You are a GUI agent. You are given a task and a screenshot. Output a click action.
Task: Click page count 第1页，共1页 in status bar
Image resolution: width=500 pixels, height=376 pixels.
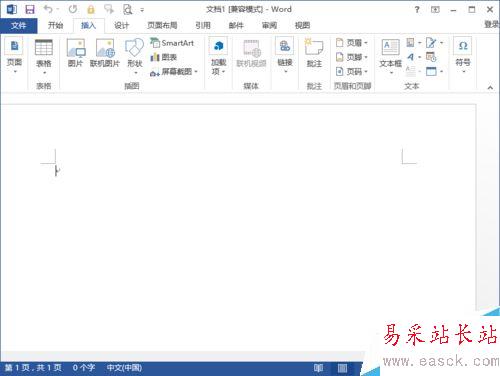(33, 368)
